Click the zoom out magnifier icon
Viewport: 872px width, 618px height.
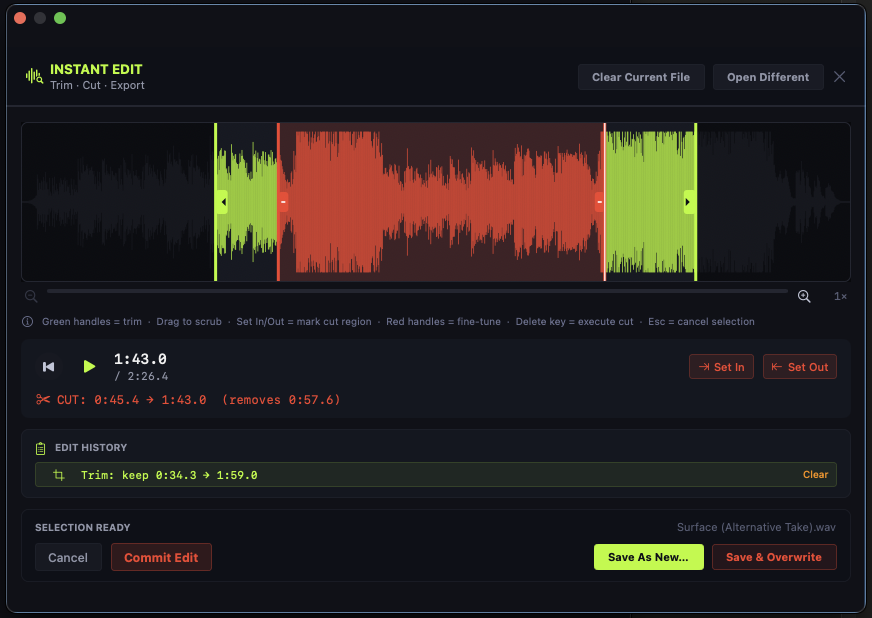click(31, 296)
